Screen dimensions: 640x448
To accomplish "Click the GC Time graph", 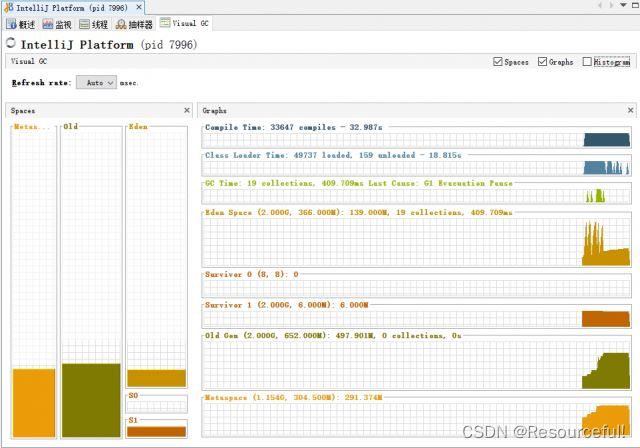I will (416, 196).
